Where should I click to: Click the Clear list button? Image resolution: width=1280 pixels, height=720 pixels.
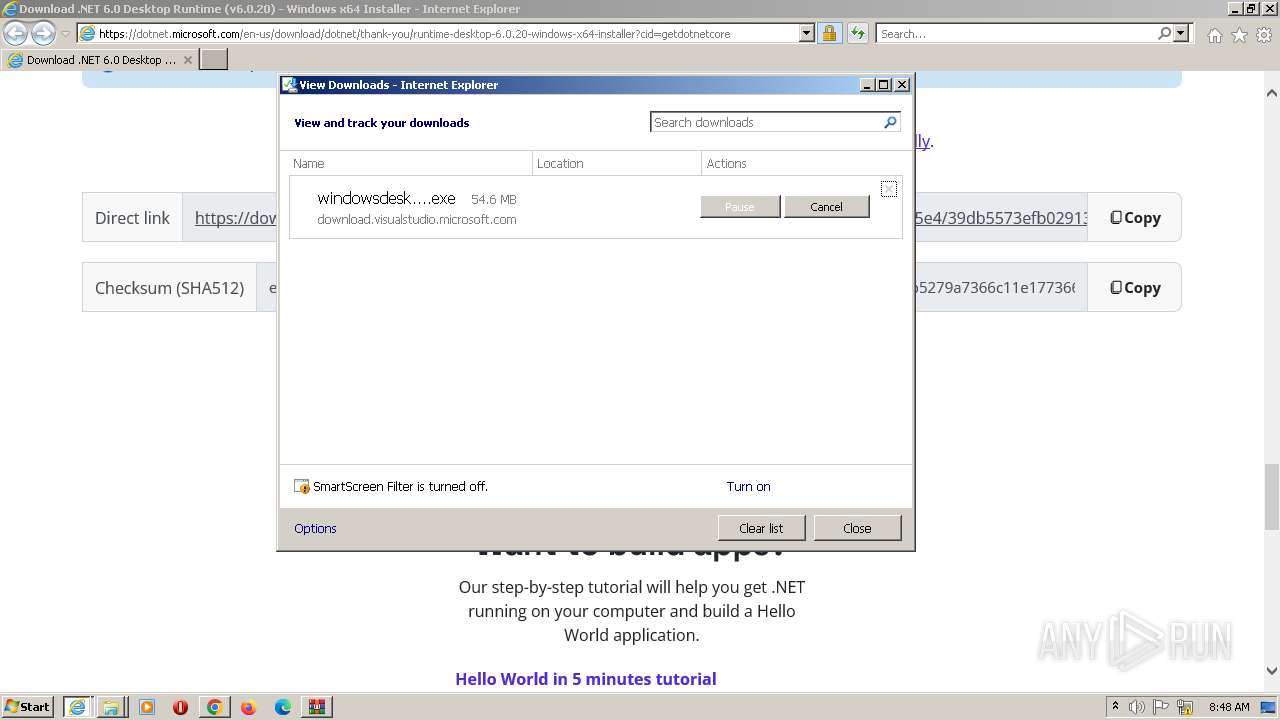pos(761,528)
